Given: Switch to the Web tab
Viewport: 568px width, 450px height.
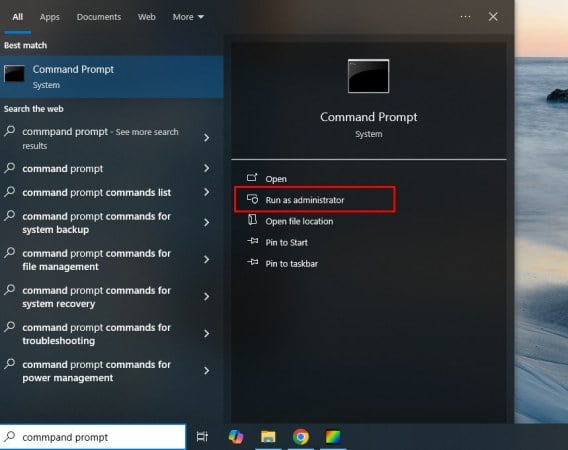Looking at the screenshot, I should coord(146,17).
